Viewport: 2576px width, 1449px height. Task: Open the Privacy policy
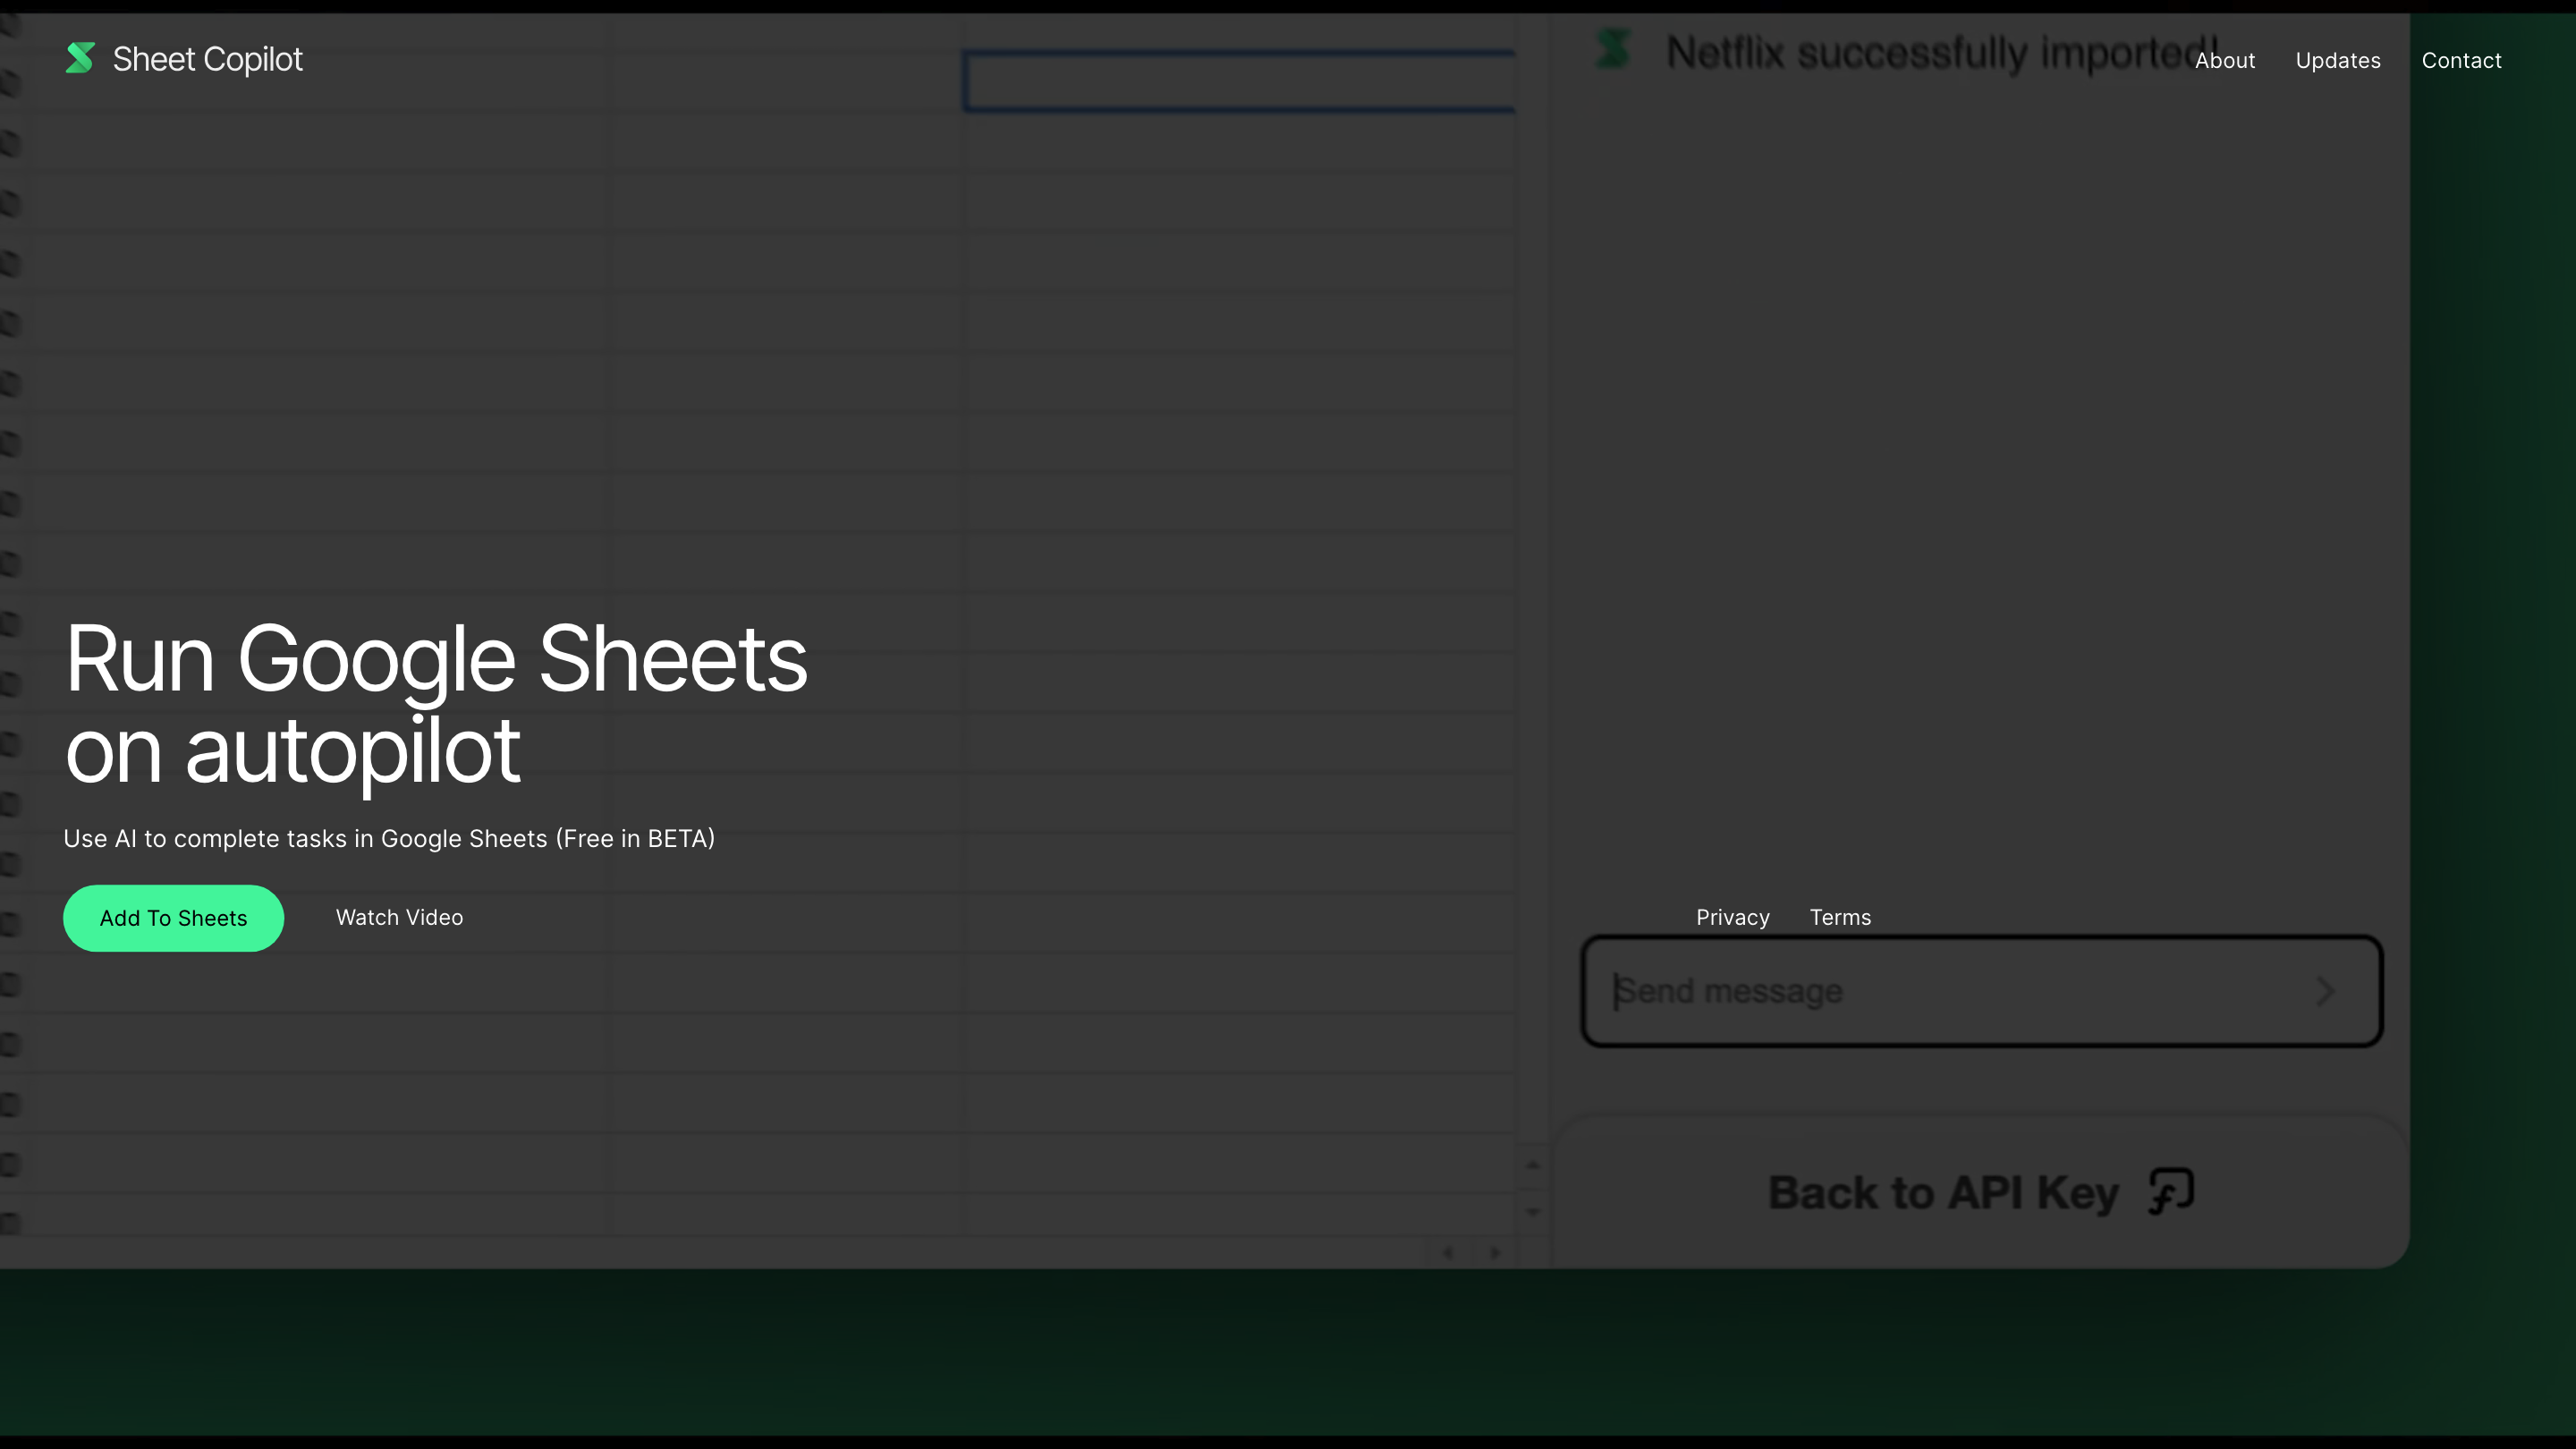pyautogui.click(x=1733, y=917)
